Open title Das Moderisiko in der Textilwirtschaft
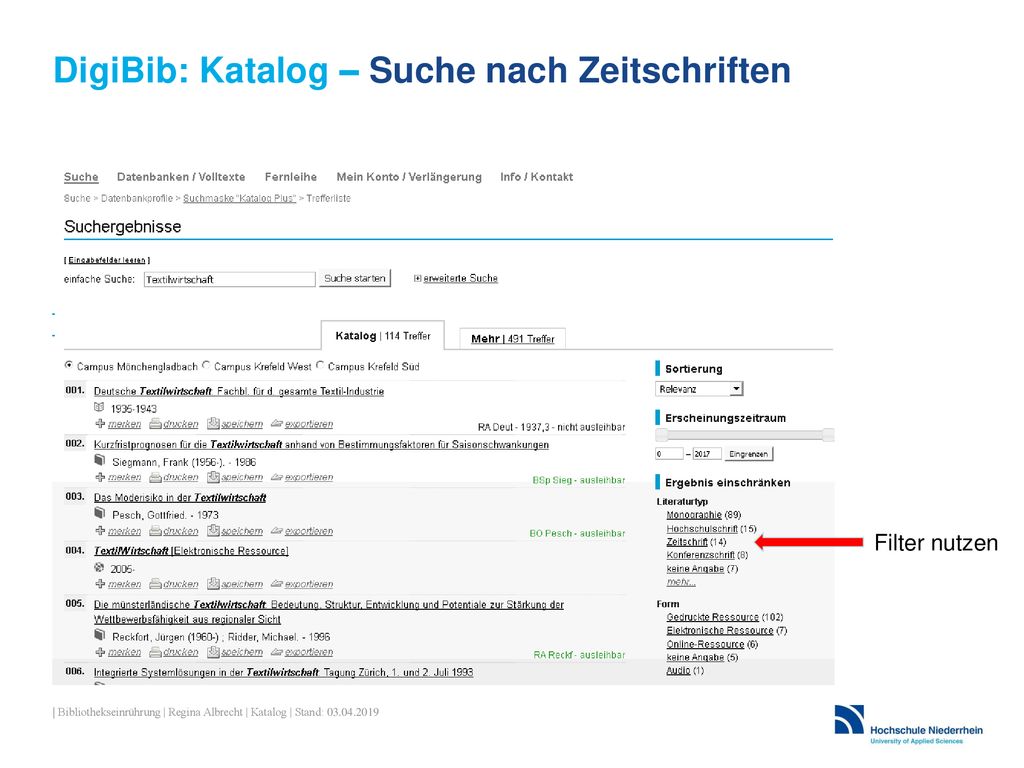This screenshot has height=768, width=1024. [x=180, y=498]
